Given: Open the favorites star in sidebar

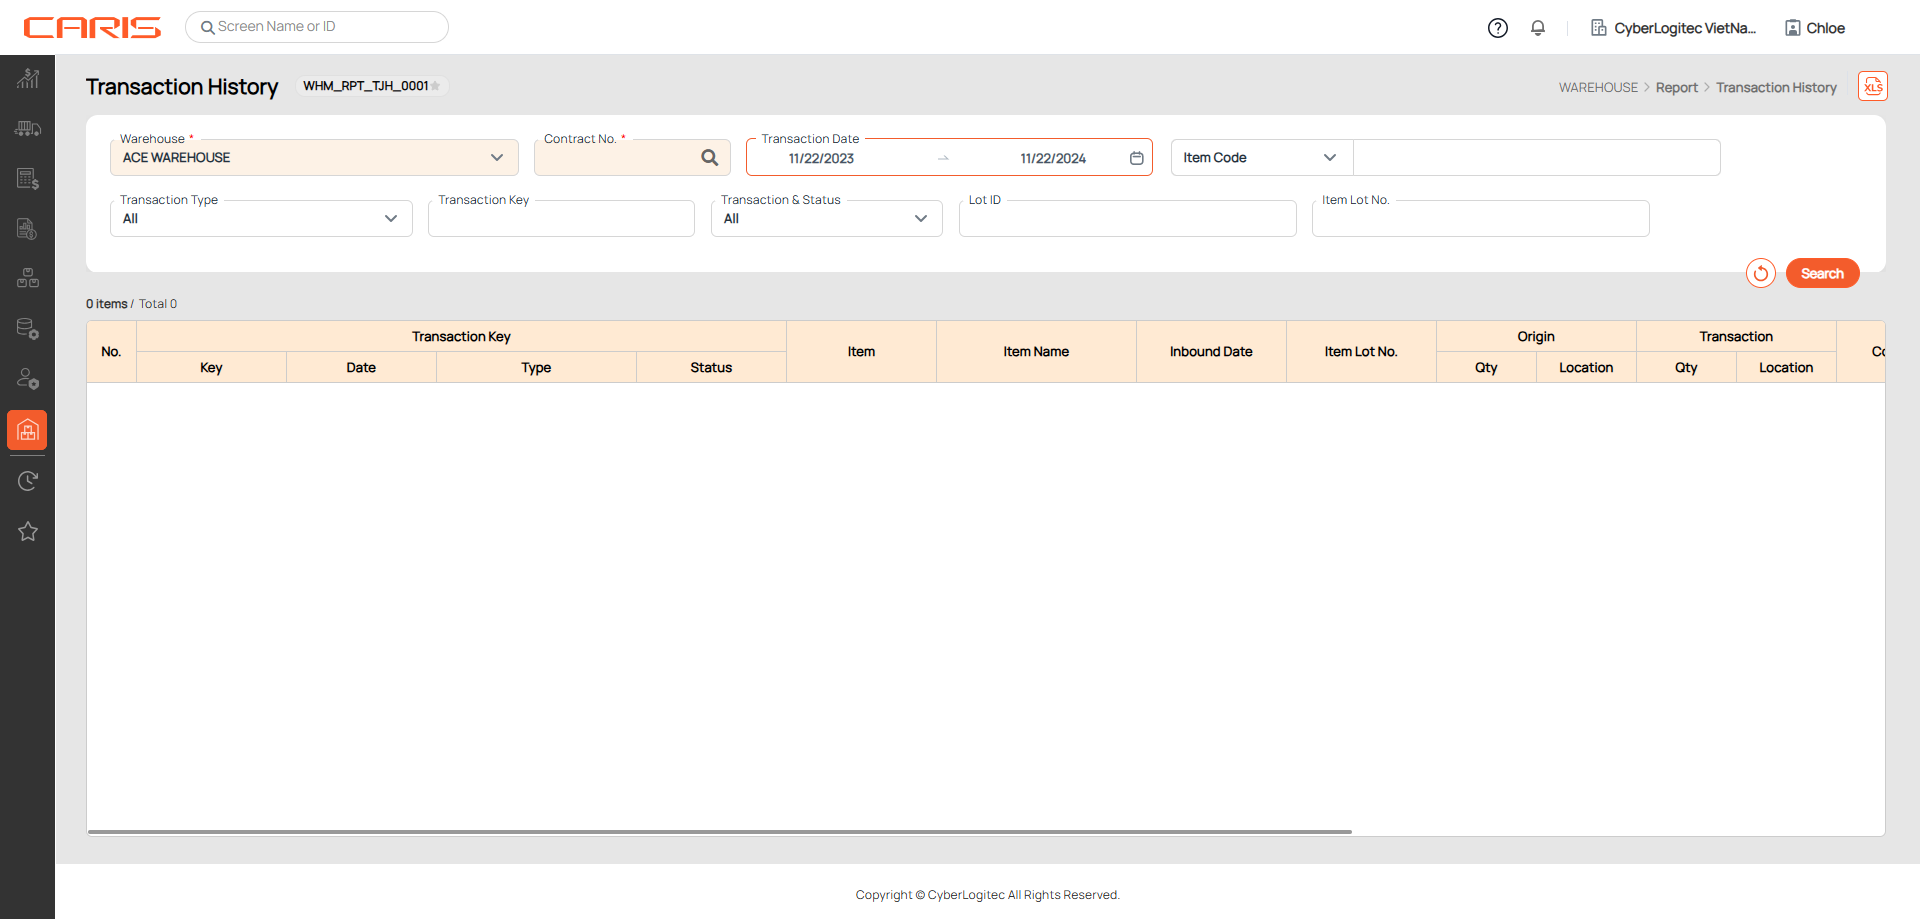Looking at the screenshot, I should 27,531.
